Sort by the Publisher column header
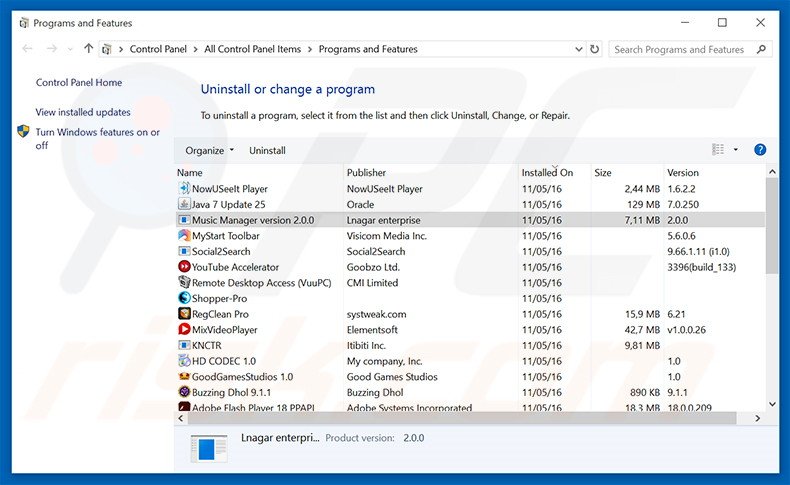The height and width of the screenshot is (485, 790). coord(431,172)
